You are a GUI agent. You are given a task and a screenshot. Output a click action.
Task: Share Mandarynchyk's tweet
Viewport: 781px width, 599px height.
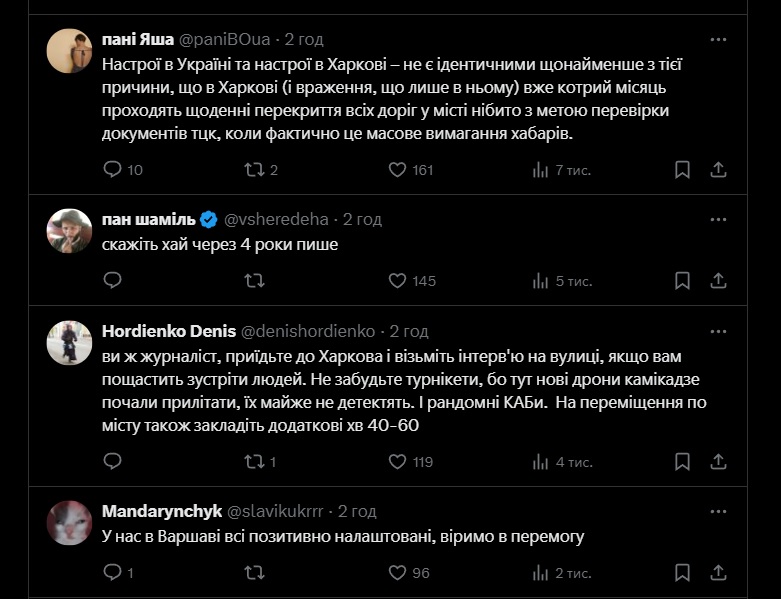(717, 573)
